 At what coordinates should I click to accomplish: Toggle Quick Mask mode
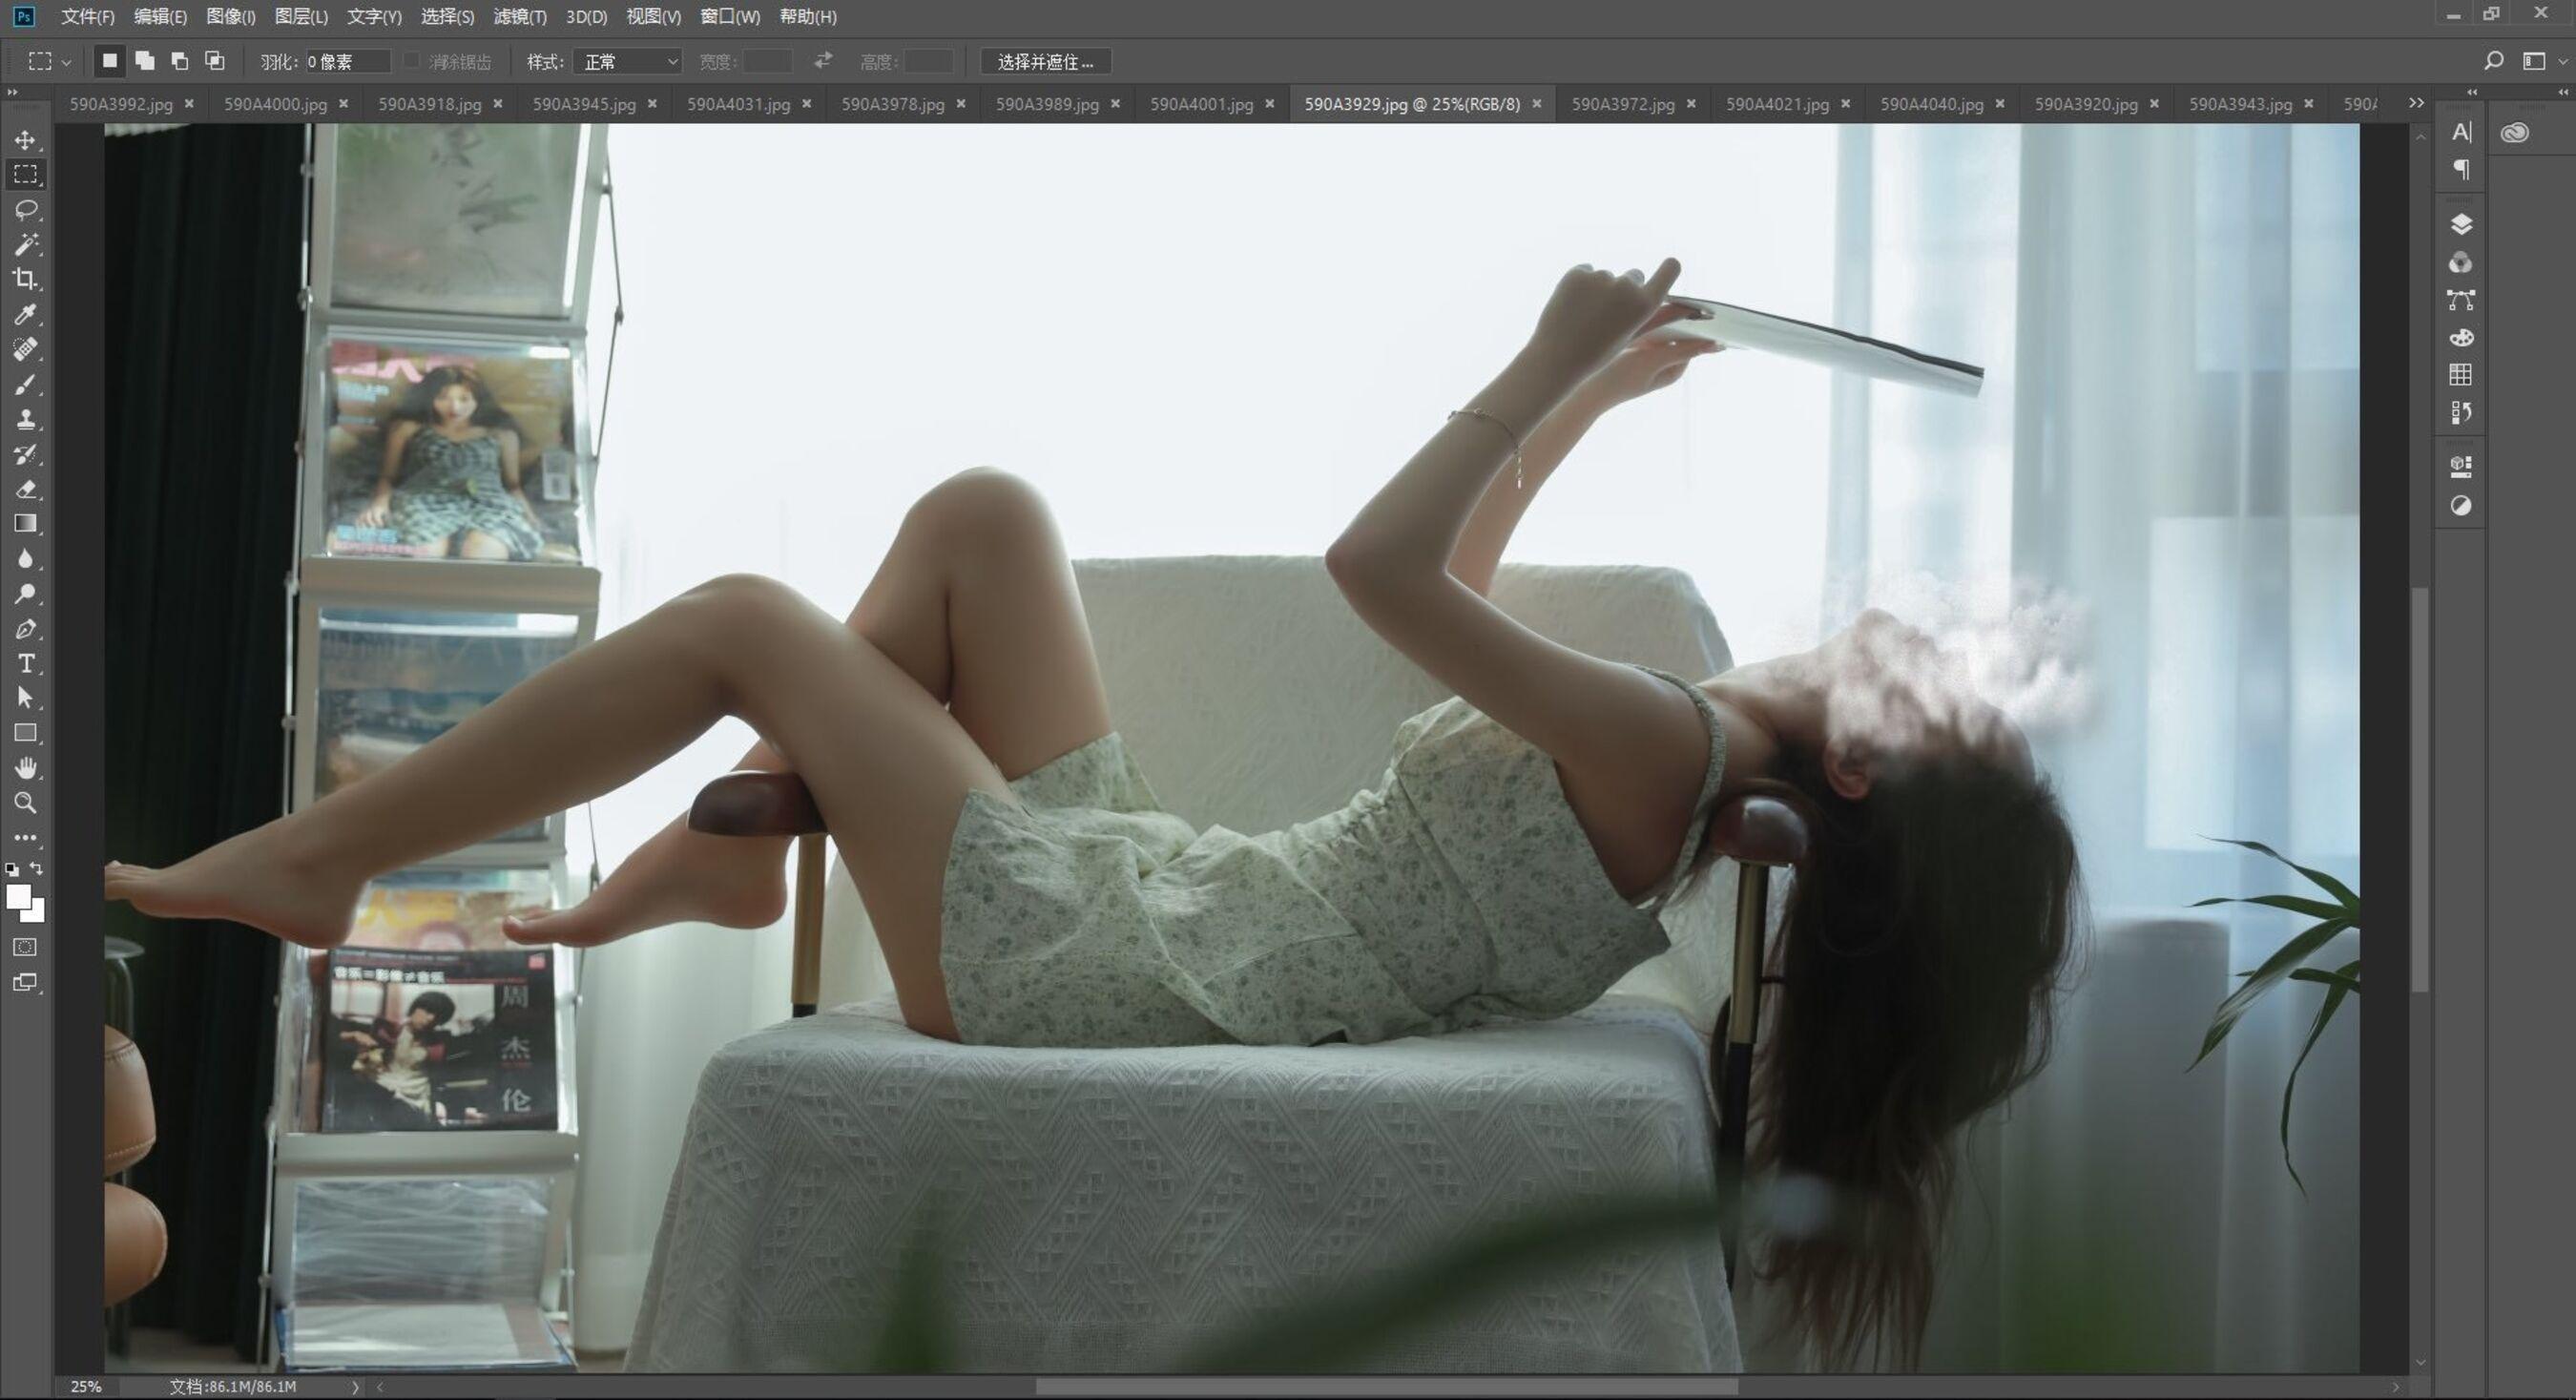pyautogui.click(x=26, y=947)
